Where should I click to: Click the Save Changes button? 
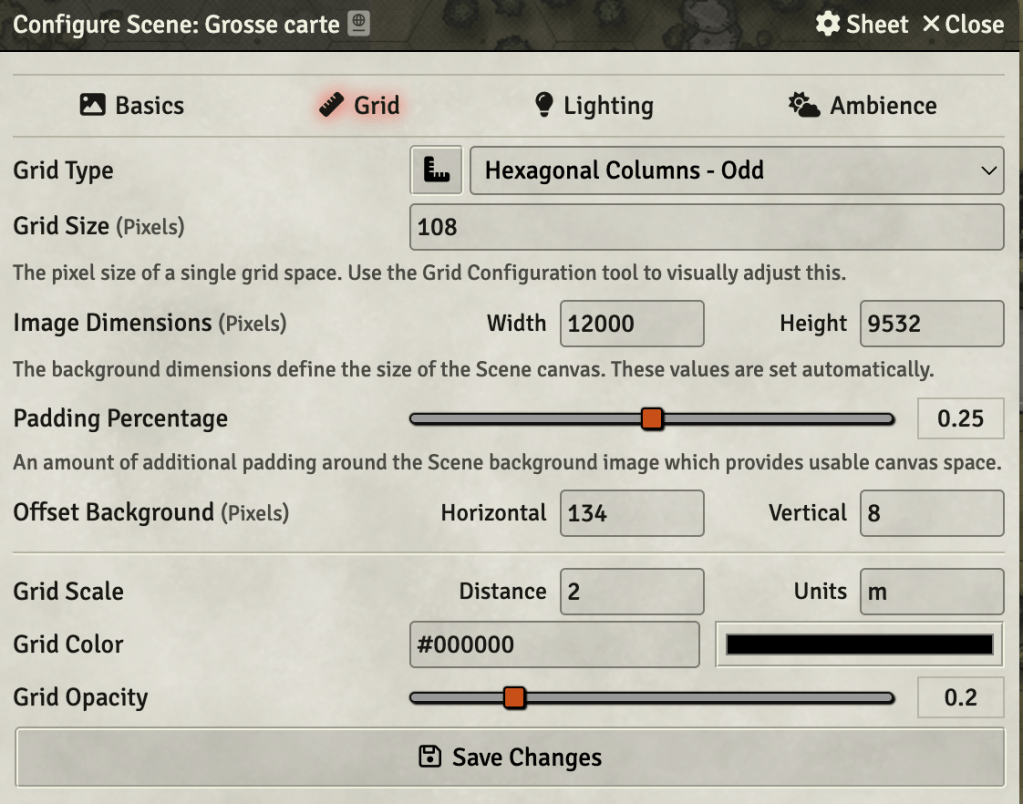(x=510, y=757)
